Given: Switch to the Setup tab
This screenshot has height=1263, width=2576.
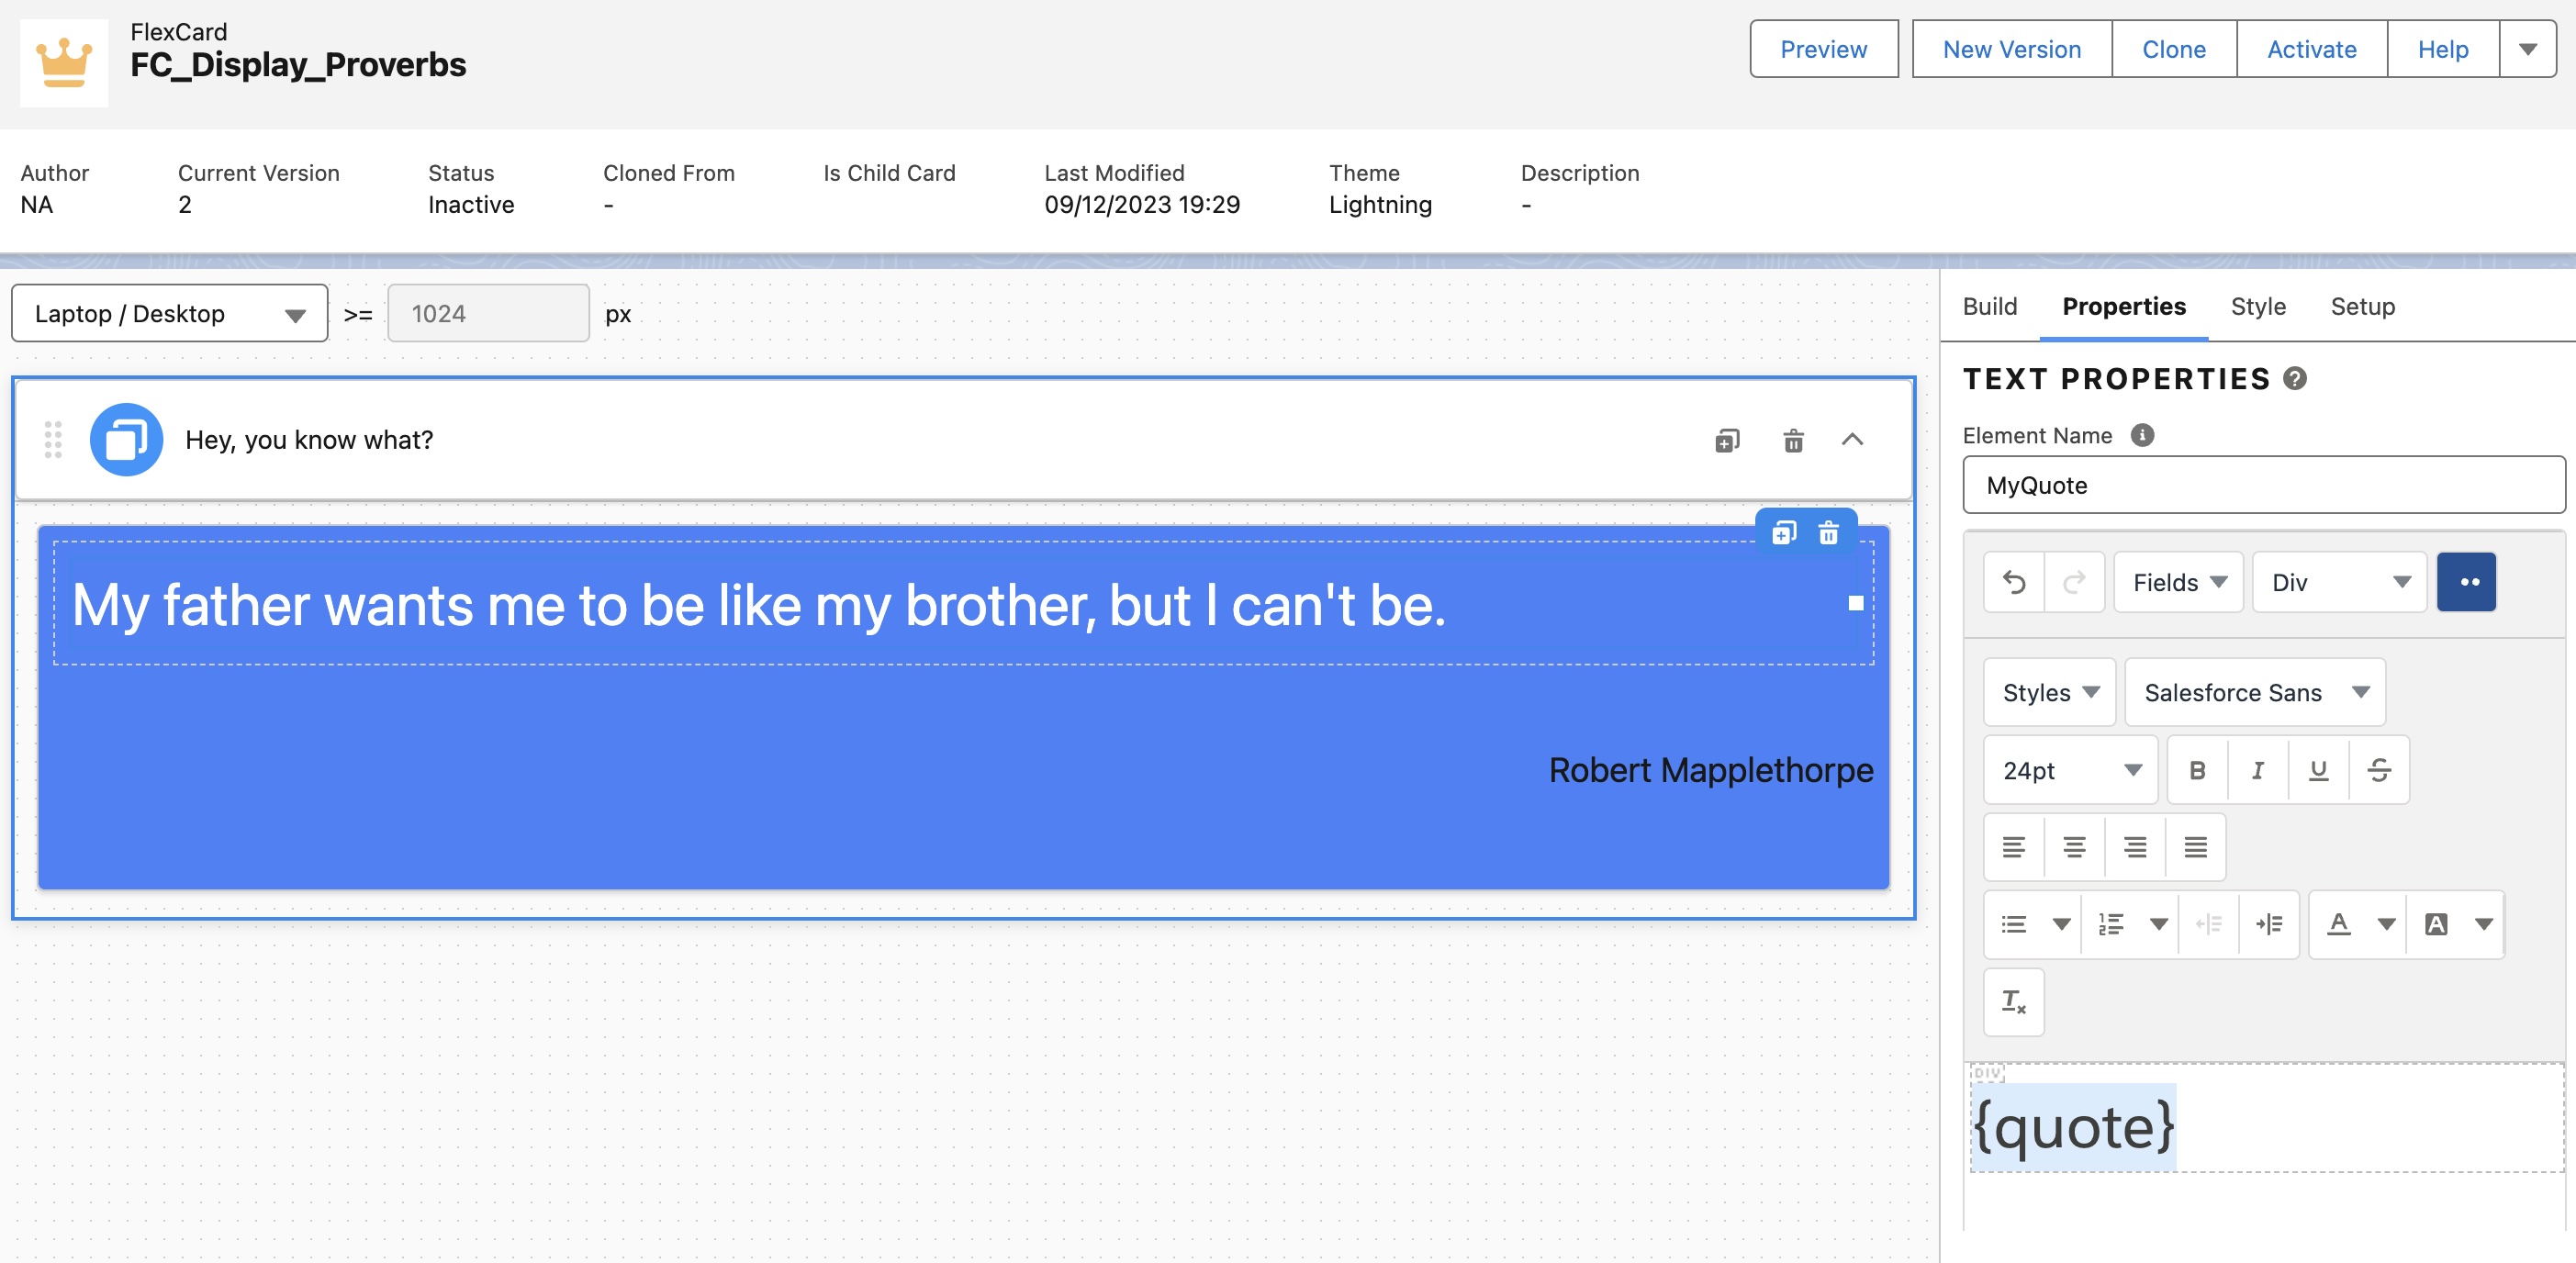Looking at the screenshot, I should point(2362,306).
